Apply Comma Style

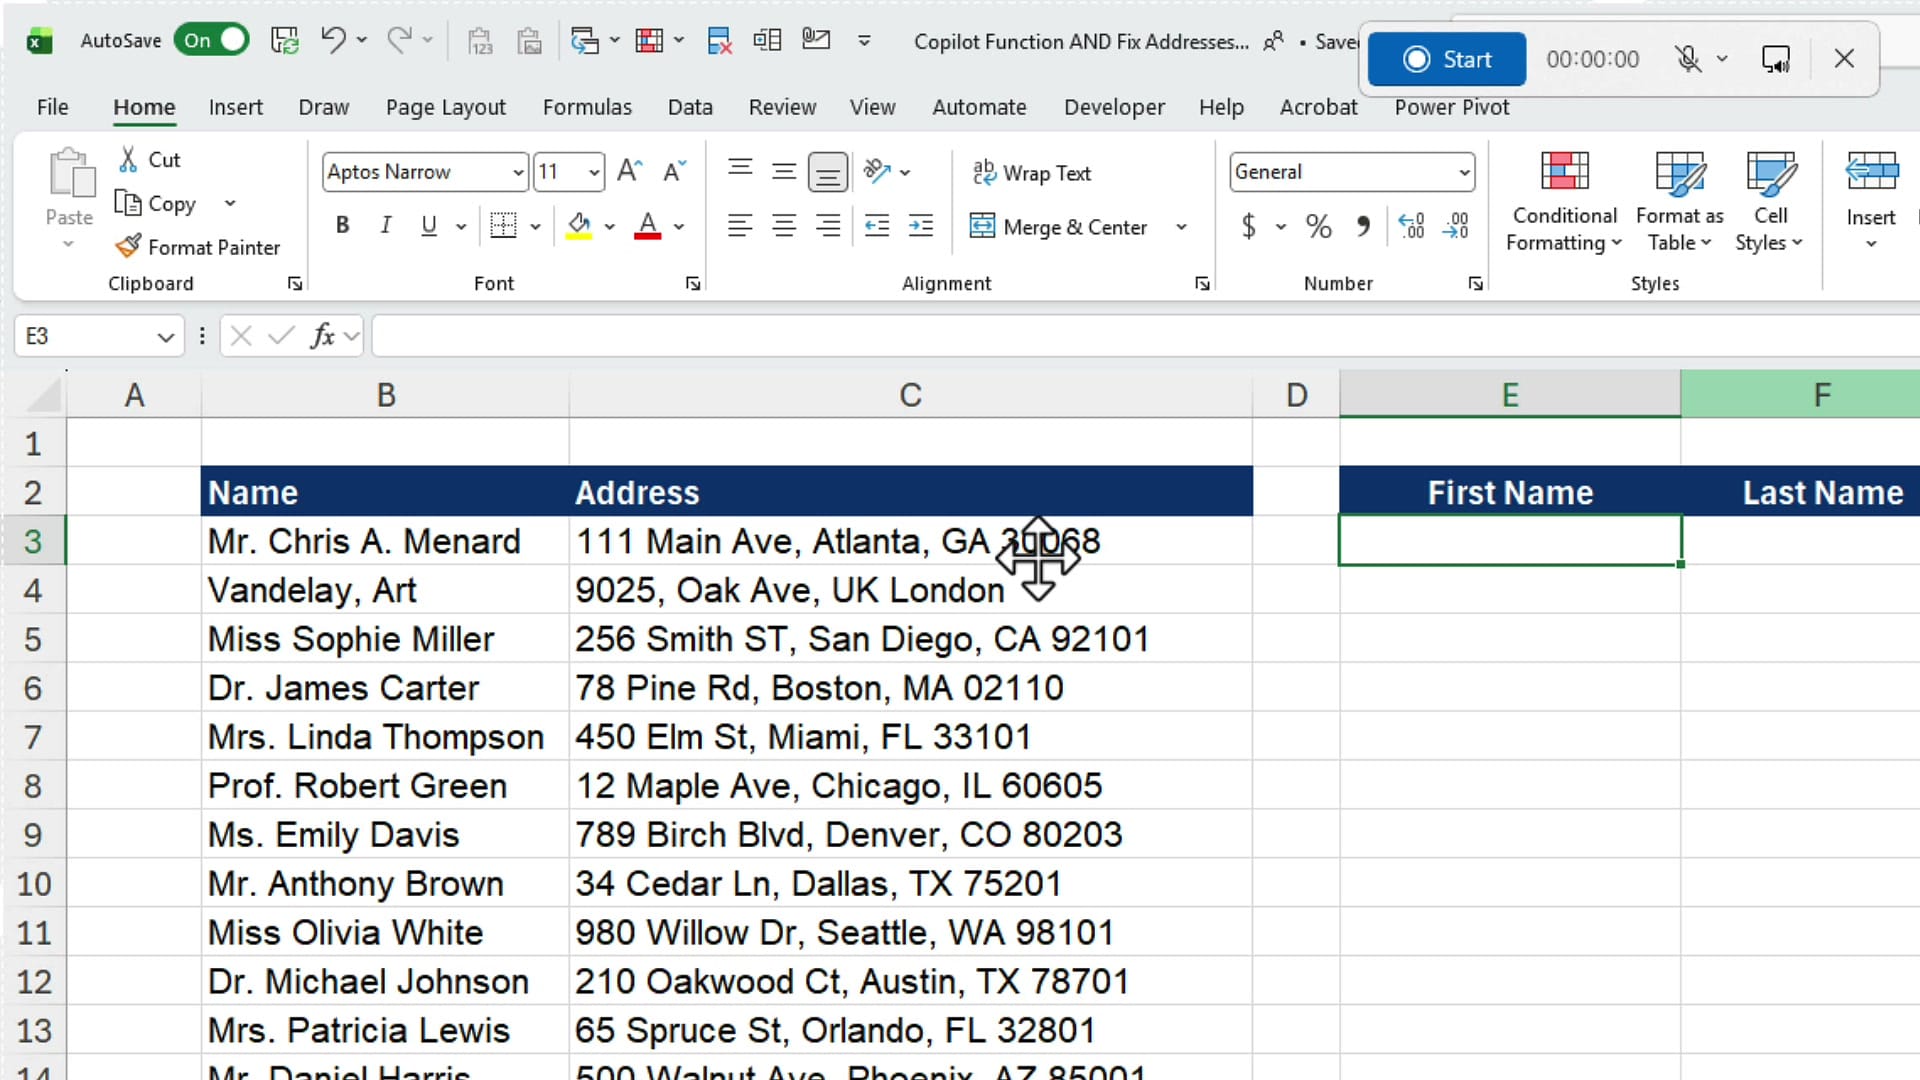click(x=1363, y=226)
